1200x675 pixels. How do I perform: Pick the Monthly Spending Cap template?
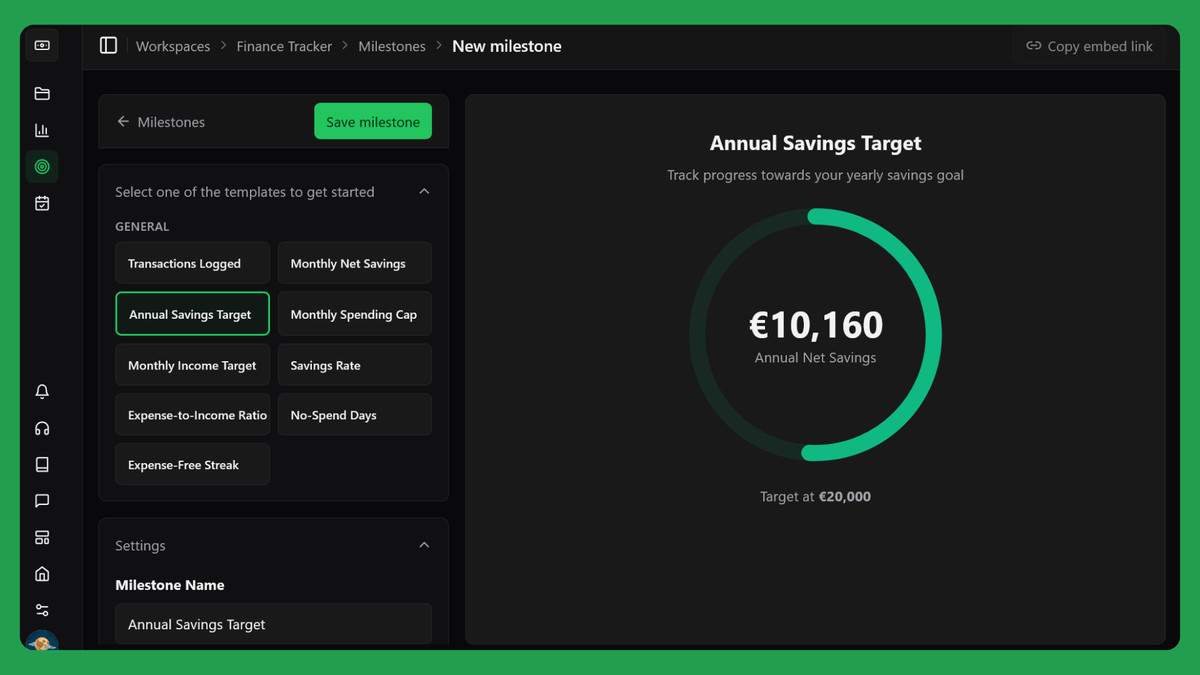point(355,314)
